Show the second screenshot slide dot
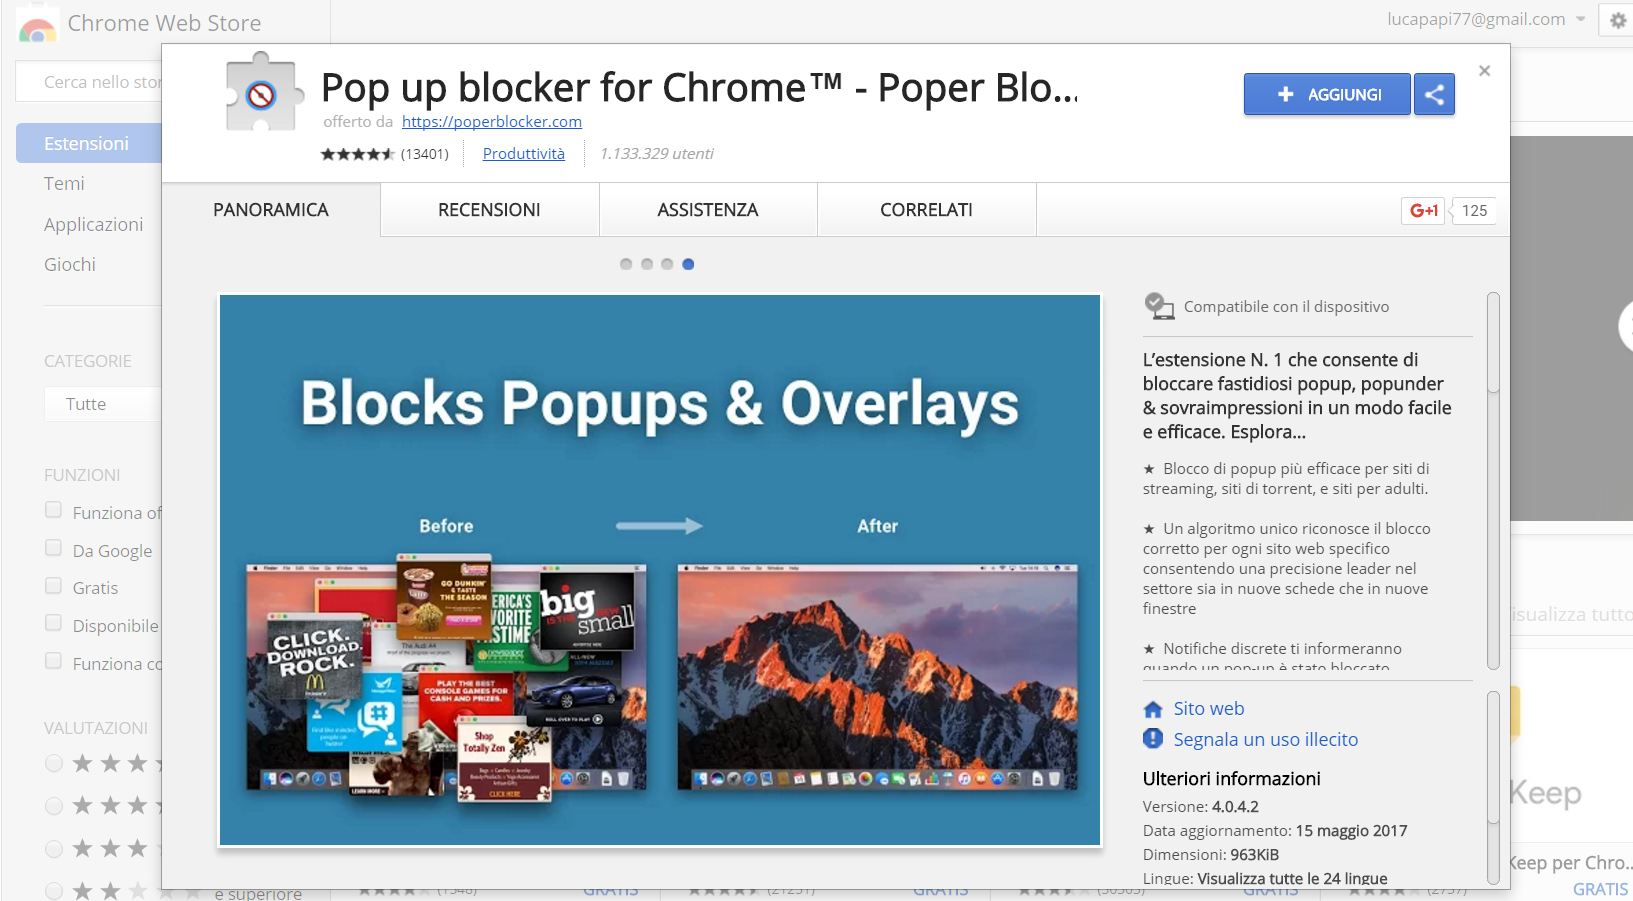The image size is (1633, 901). coord(647,264)
